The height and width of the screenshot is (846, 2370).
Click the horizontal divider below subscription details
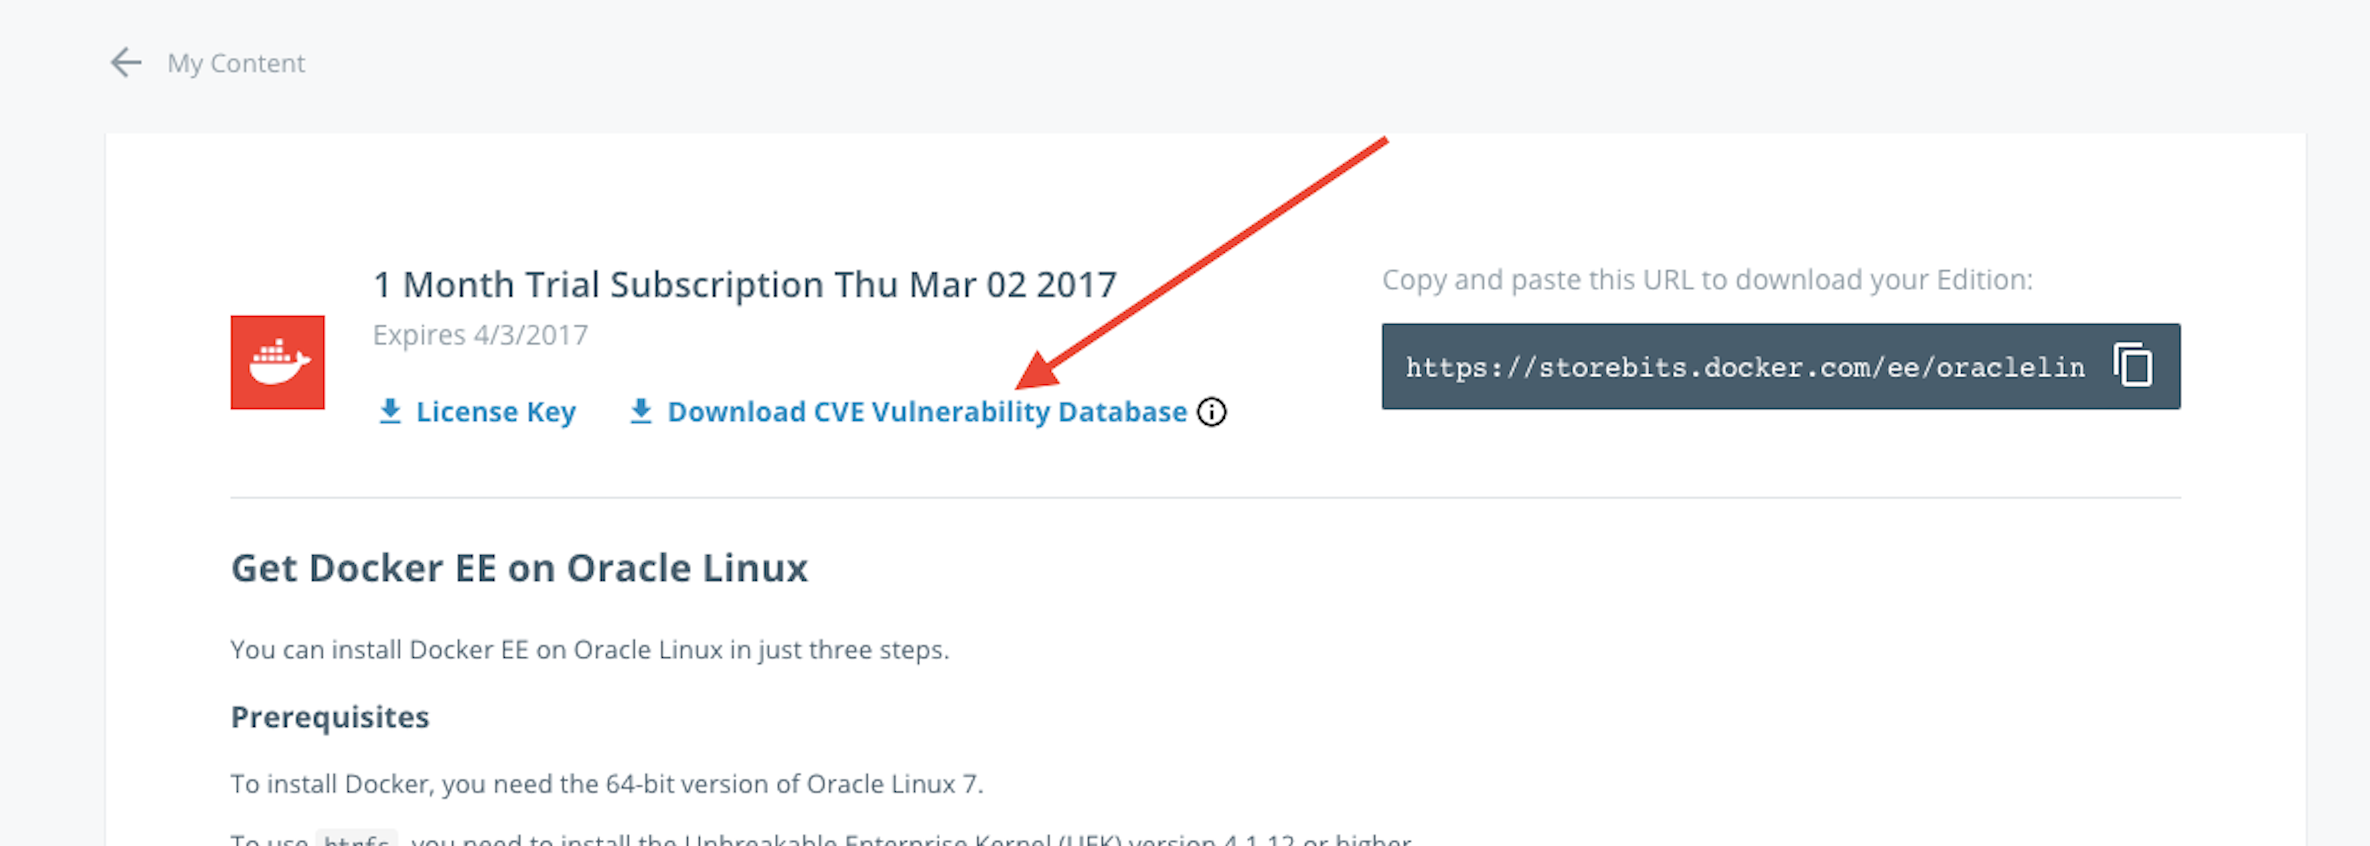(x=1204, y=497)
